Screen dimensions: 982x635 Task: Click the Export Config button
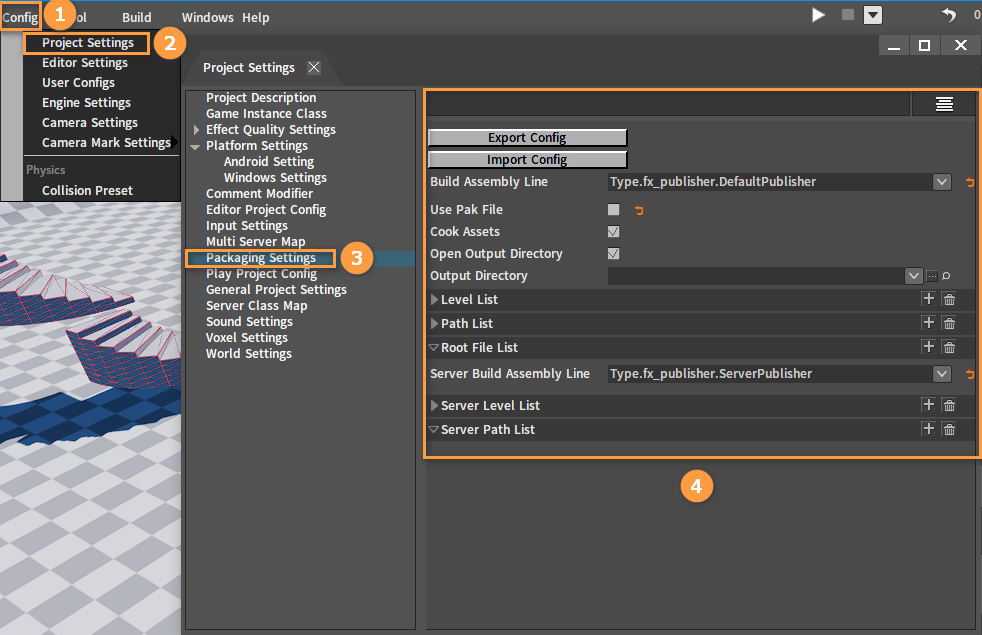[x=527, y=138]
